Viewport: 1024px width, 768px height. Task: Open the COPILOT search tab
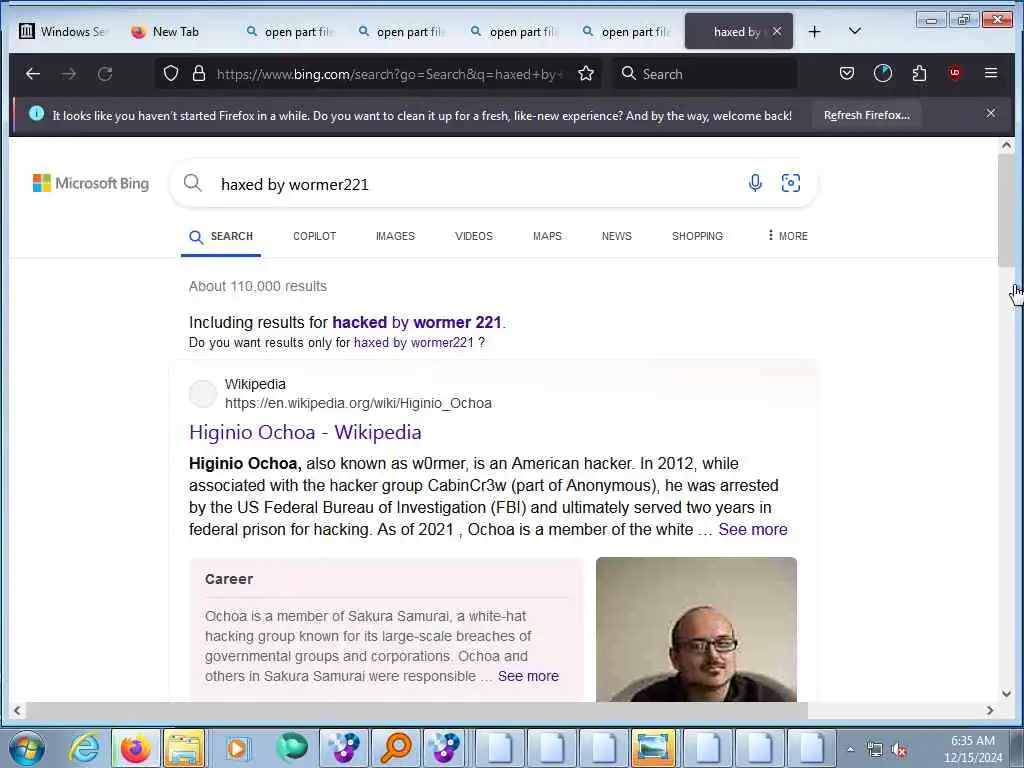(x=314, y=236)
